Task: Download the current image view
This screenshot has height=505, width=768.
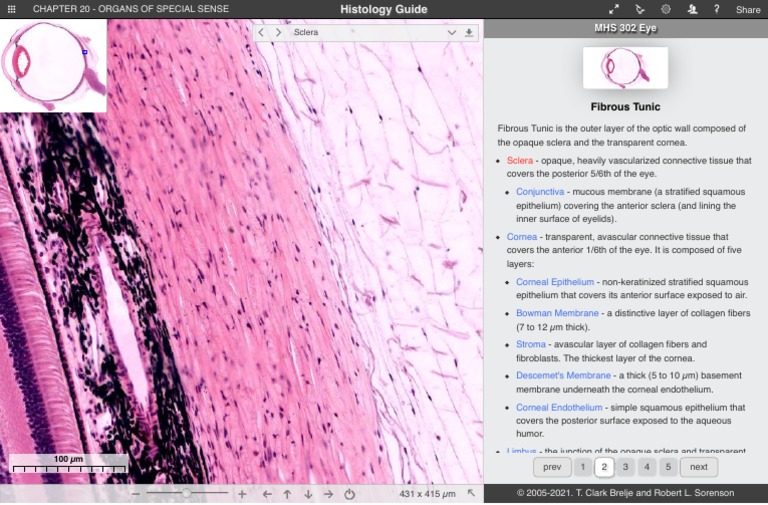Action: [x=469, y=33]
